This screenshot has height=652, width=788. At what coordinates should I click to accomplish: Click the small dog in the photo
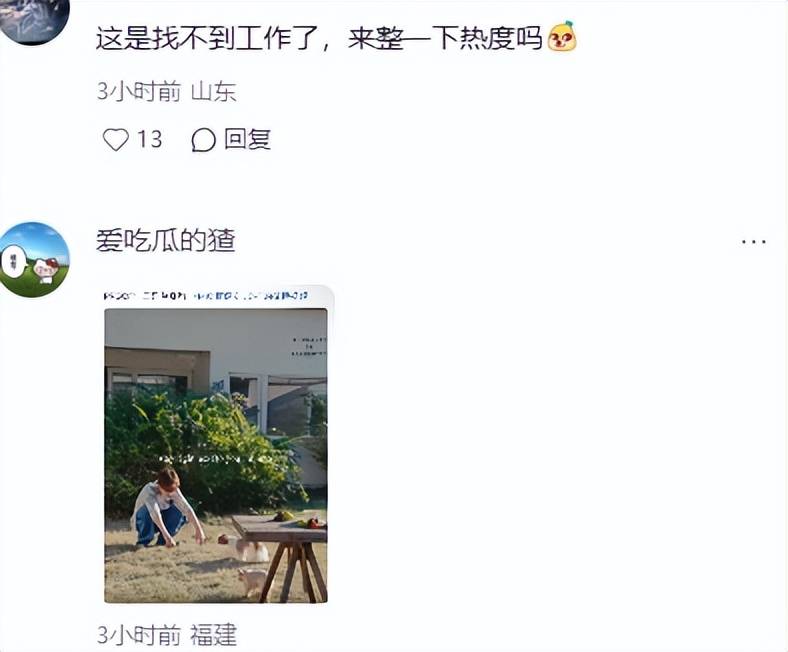click(x=253, y=581)
